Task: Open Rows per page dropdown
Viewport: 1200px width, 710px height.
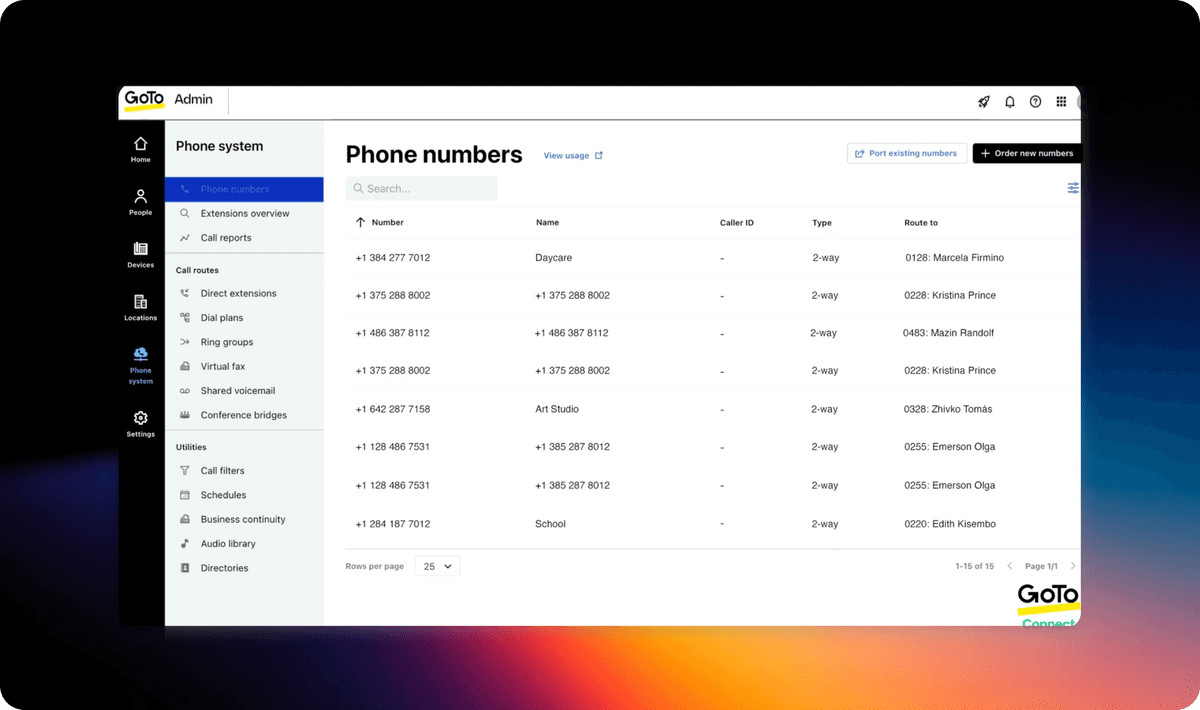Action: (x=437, y=566)
